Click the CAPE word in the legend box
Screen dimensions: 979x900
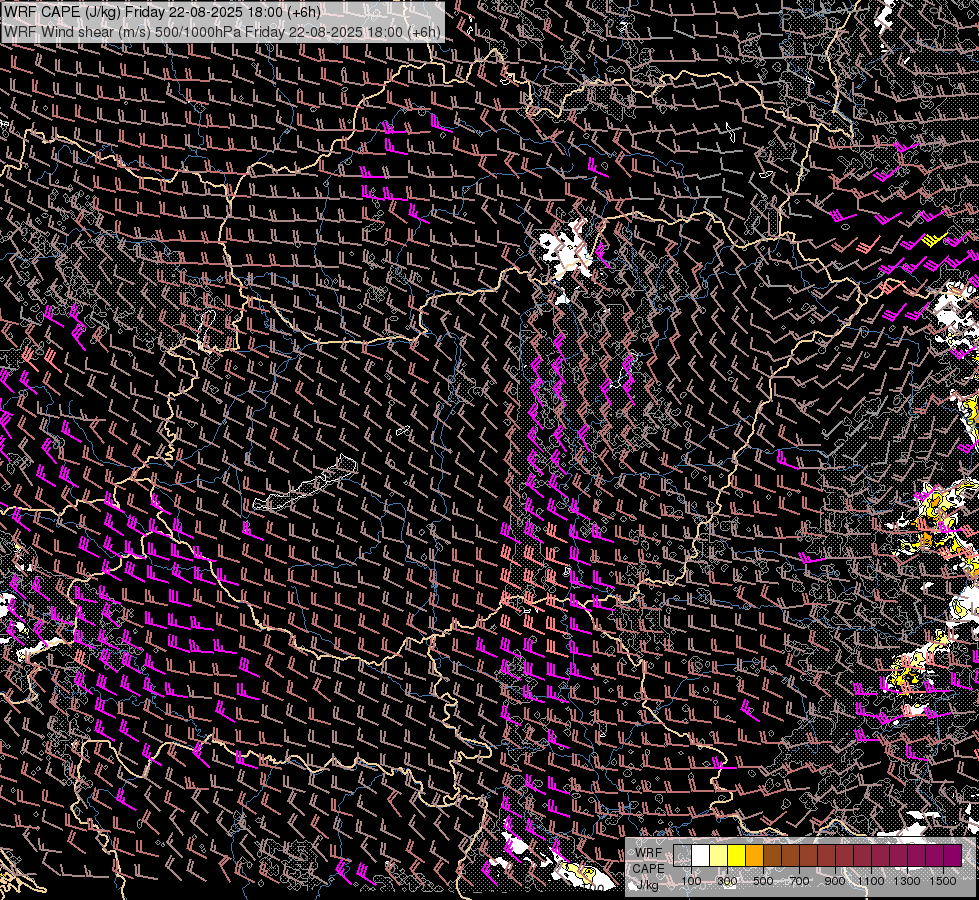coord(649,868)
